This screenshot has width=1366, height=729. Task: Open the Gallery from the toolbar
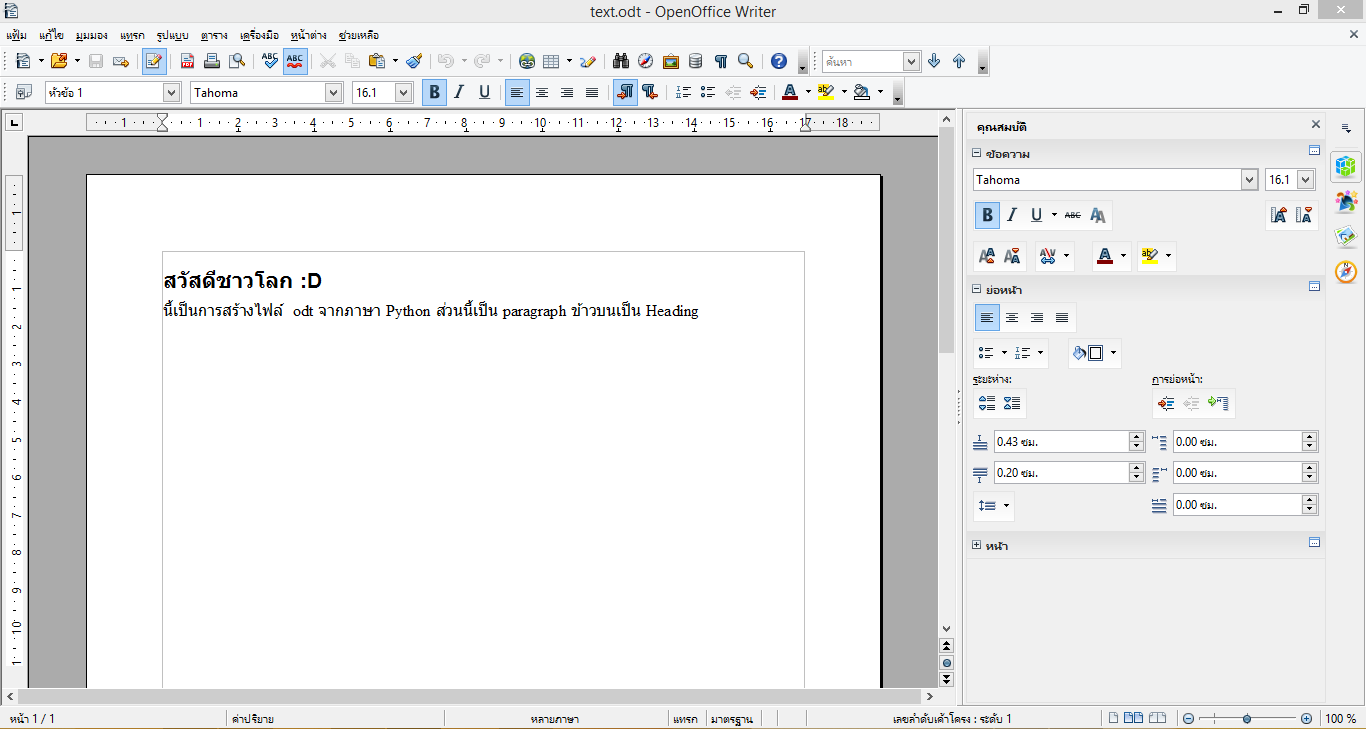tap(670, 61)
